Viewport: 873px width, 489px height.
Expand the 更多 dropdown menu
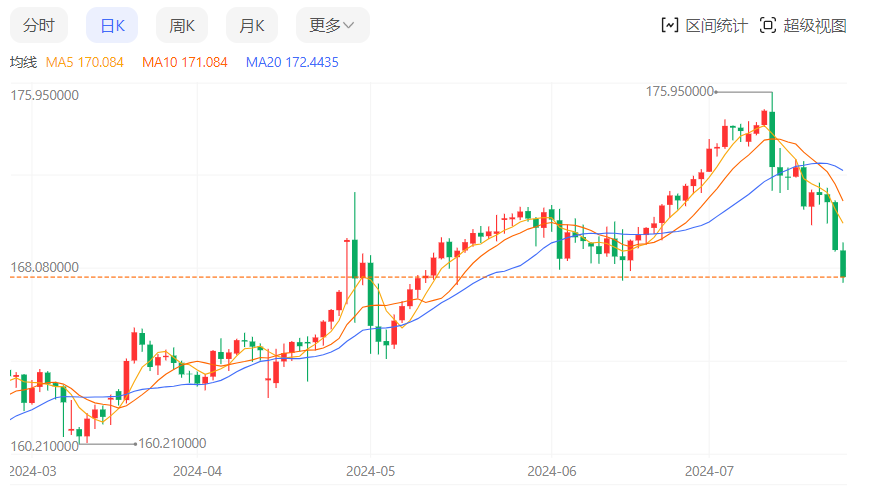click(x=332, y=26)
